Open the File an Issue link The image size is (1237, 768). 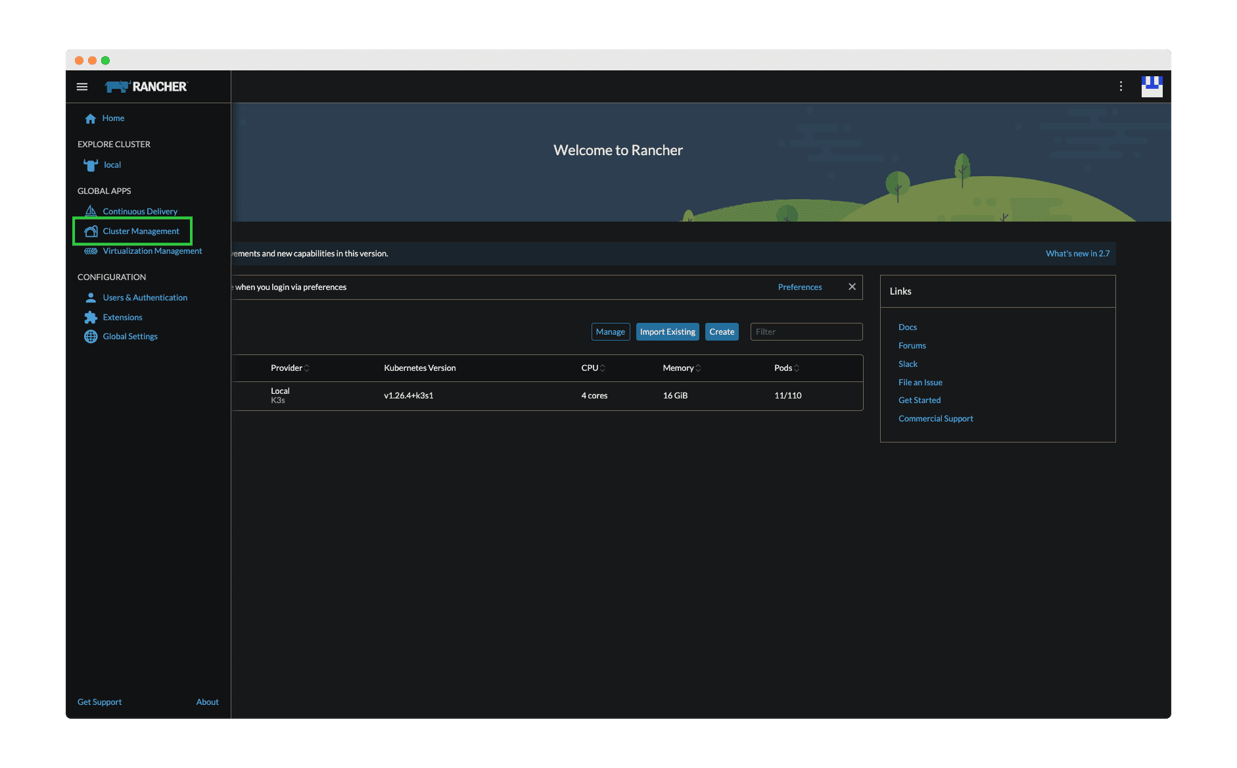[x=920, y=382]
